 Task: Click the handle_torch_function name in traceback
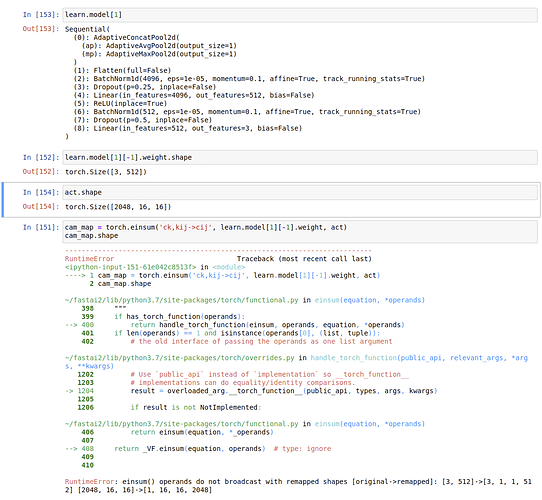coord(354,358)
